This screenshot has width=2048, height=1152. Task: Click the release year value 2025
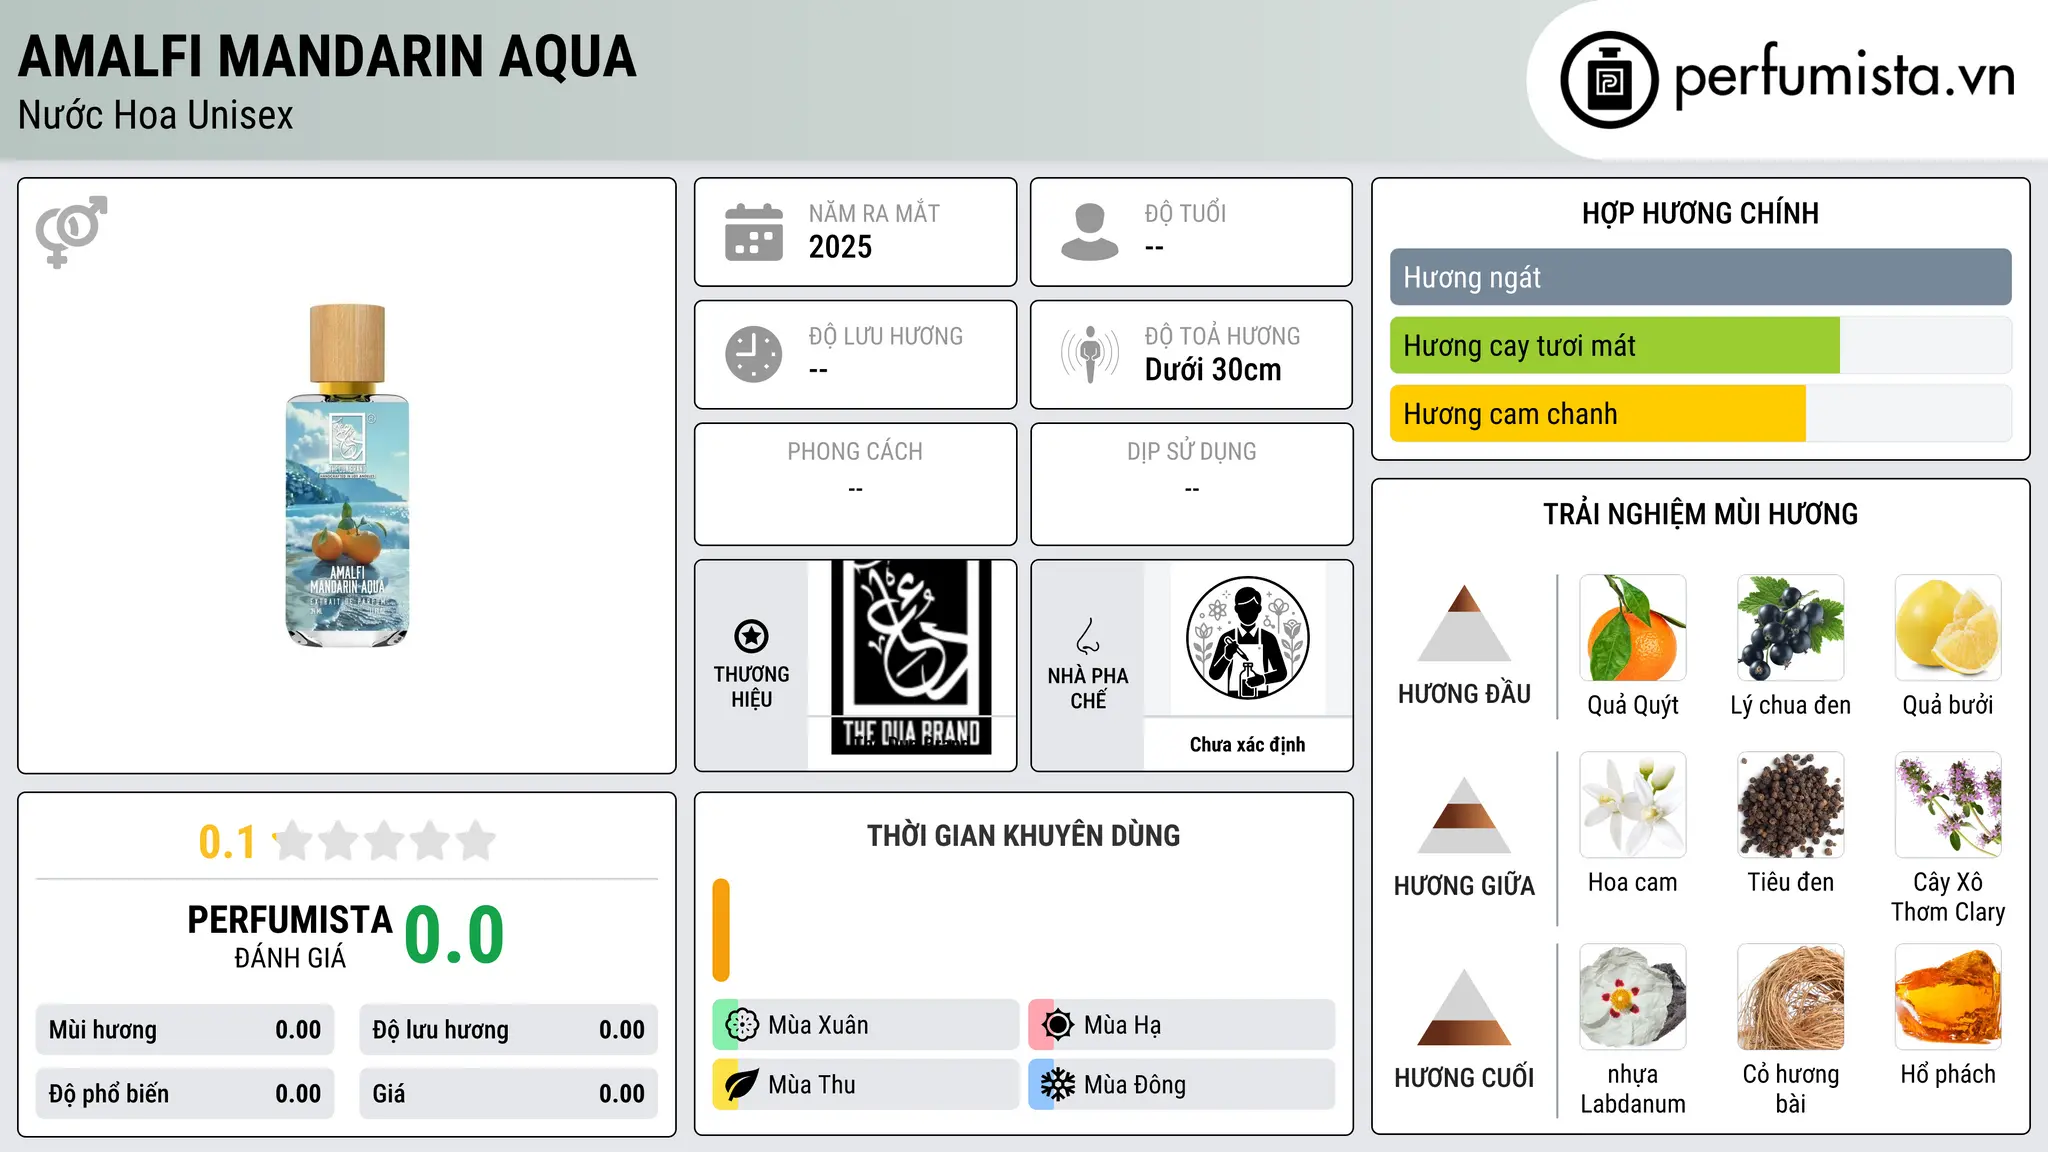[x=840, y=247]
